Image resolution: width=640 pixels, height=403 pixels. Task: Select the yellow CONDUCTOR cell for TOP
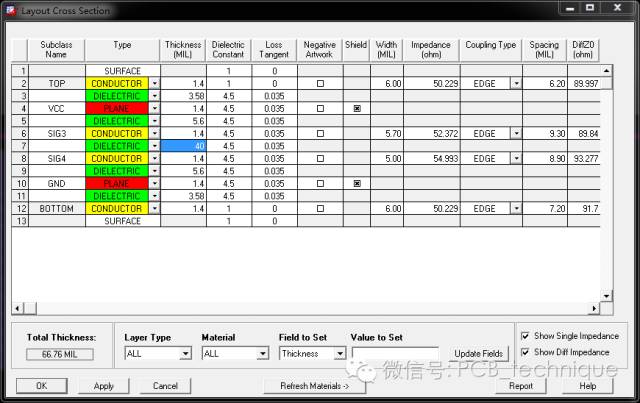point(117,84)
